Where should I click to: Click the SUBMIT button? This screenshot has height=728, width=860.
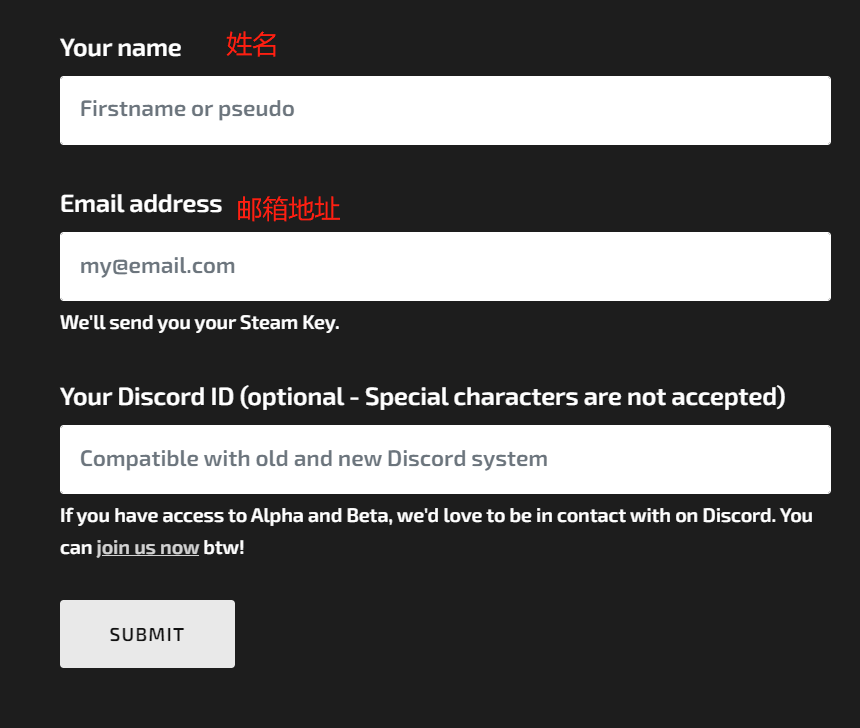point(147,634)
